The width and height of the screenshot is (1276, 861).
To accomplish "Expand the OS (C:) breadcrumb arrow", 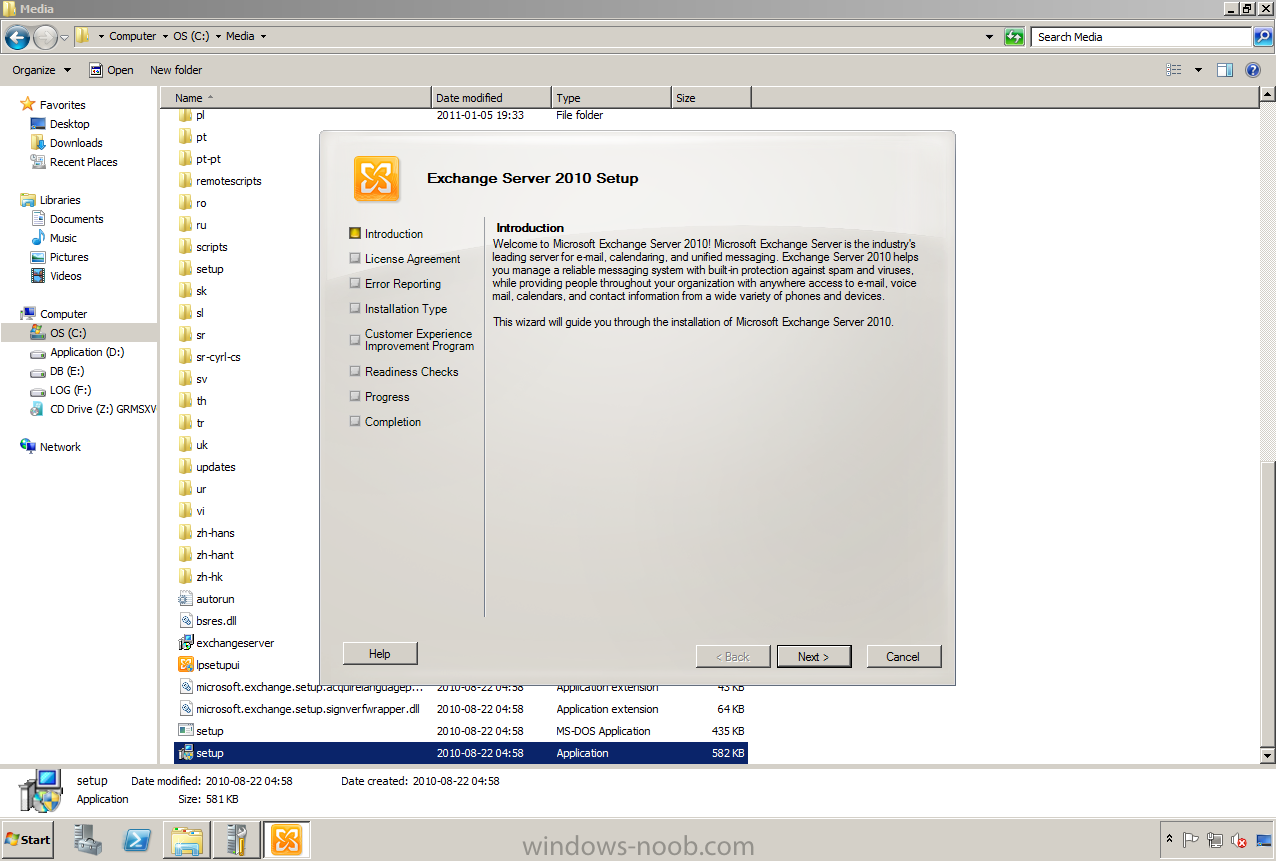I will pos(216,37).
